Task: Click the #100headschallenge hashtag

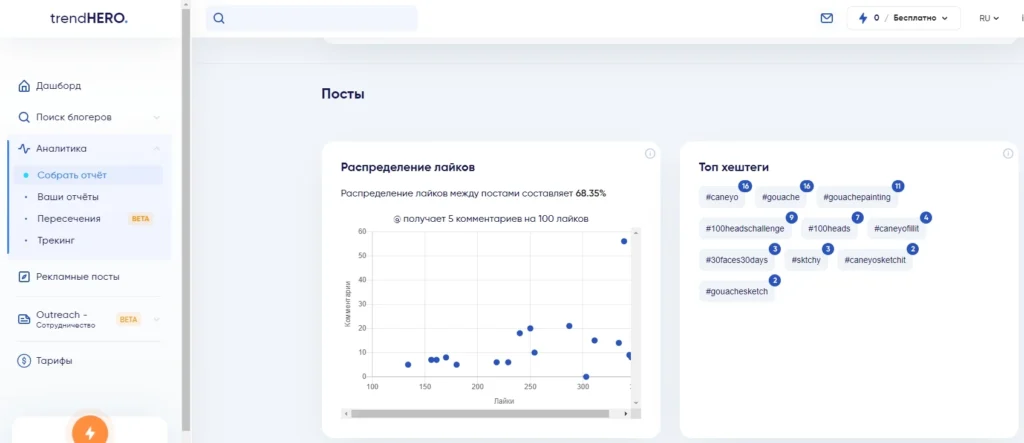Action: 745,229
